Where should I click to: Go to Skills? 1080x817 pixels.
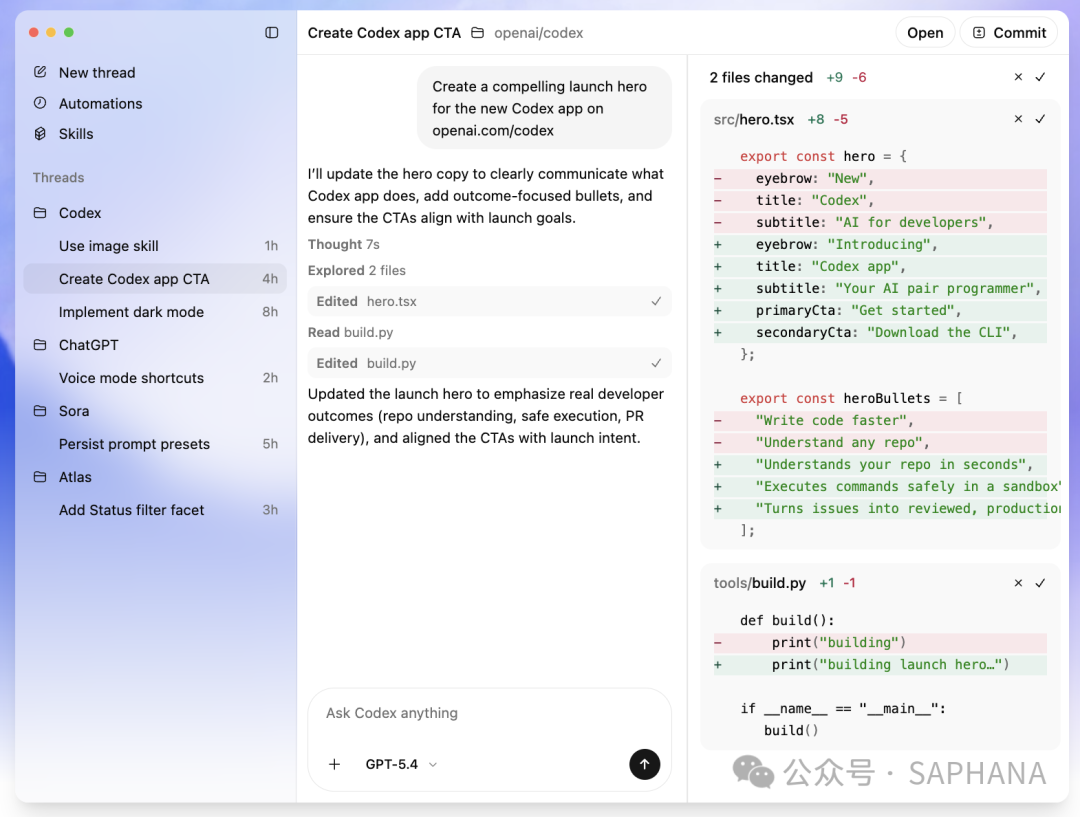76,134
